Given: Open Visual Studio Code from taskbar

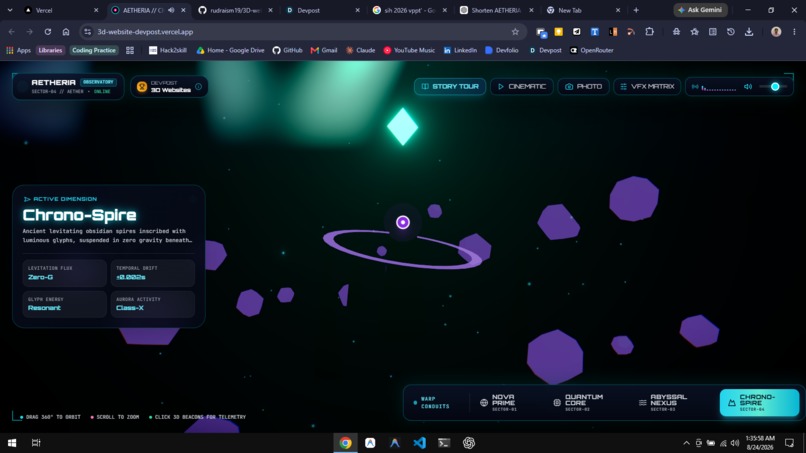Looking at the screenshot, I should click(419, 443).
